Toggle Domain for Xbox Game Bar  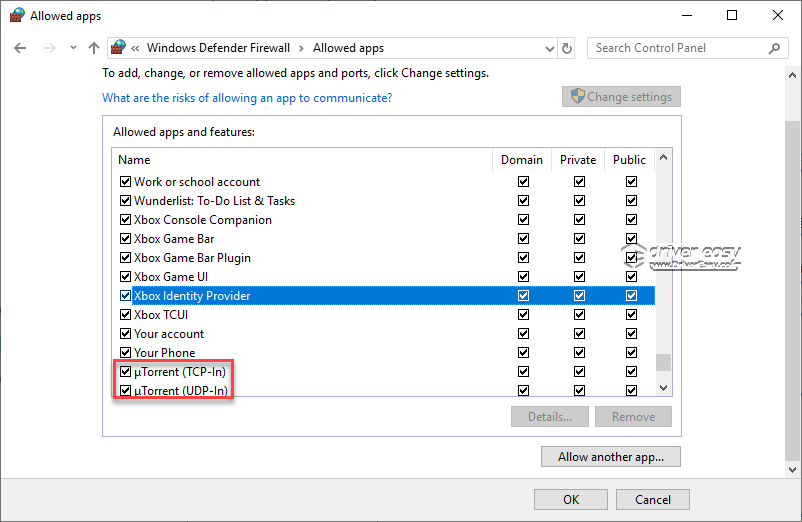(523, 238)
